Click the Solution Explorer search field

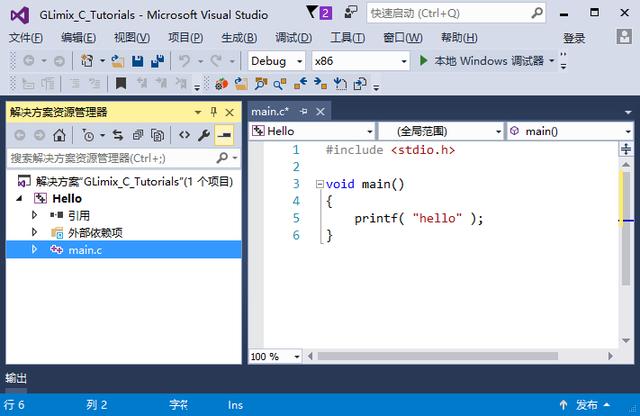(x=124, y=158)
